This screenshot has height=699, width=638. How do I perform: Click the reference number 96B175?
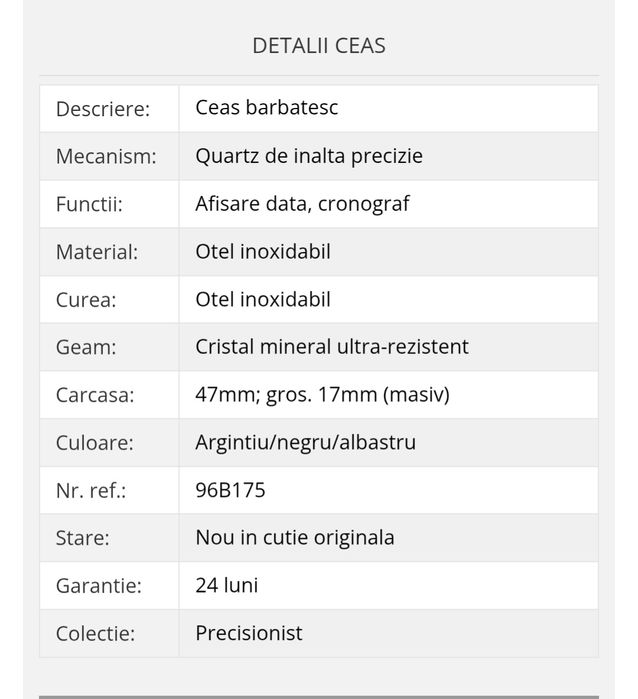click(x=230, y=490)
